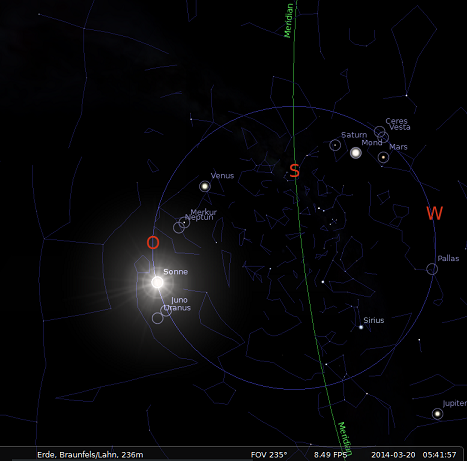Select the Pallas asteroid marker
Screen dimensions: 467x465
[432, 269]
